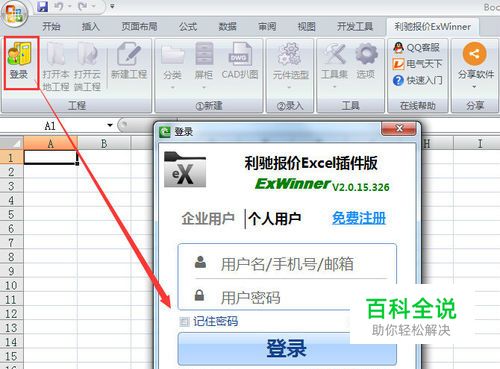Click the Undo arrow icon
Image resolution: width=500 pixels, height=369 pixels.
pos(59,6)
